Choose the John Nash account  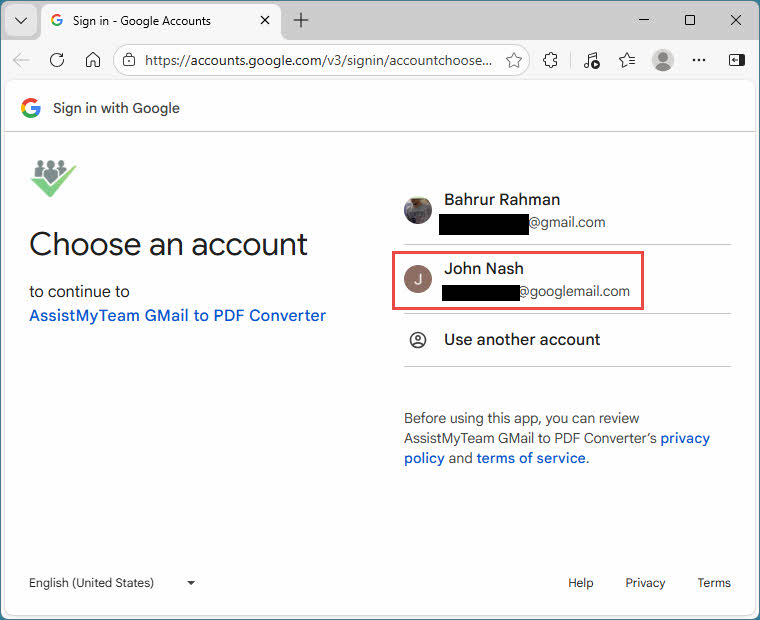pos(517,280)
